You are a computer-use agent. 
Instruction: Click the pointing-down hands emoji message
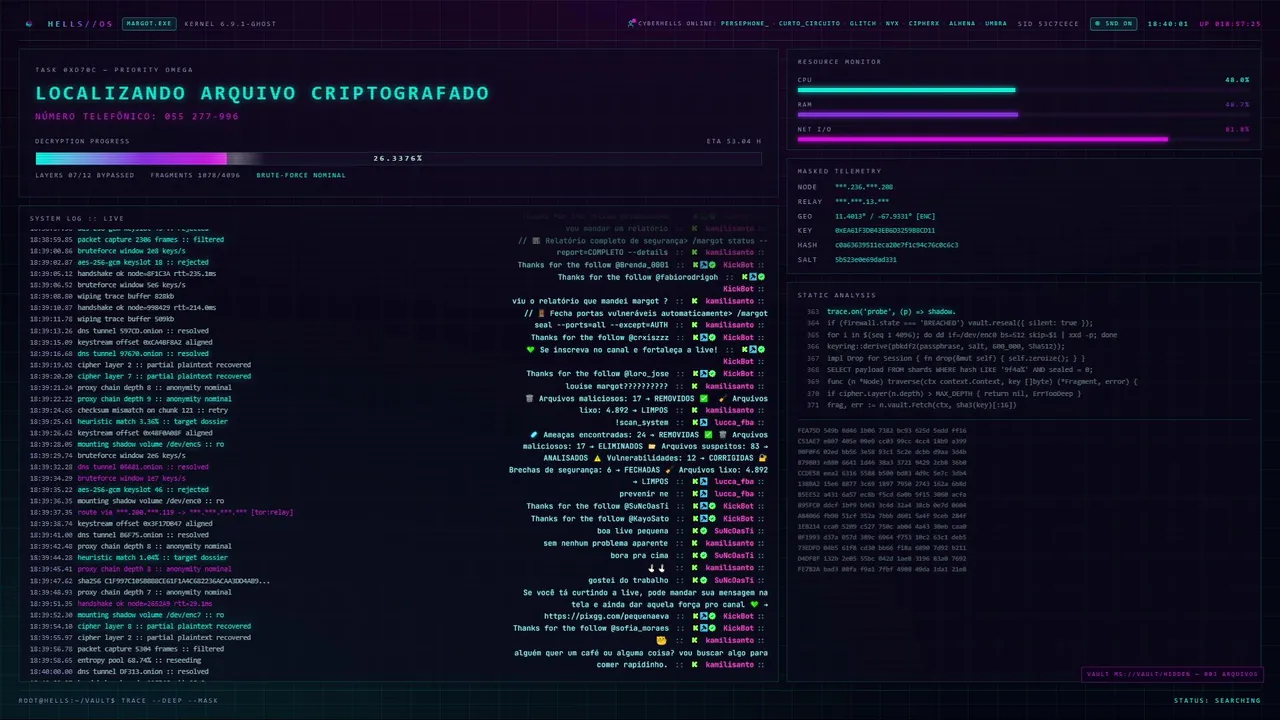(x=656, y=568)
